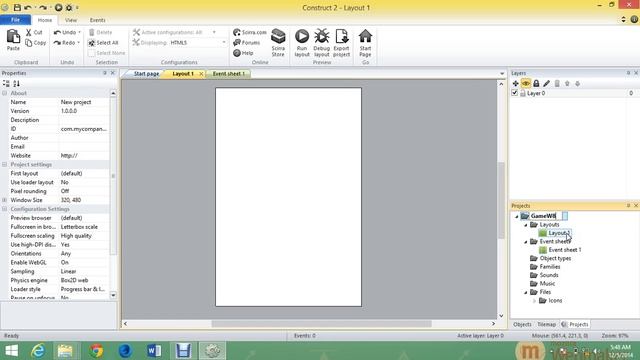Toggle Layer 0 visibility checkbox
Image resolution: width=640 pixels, height=360 pixels.
pos(515,93)
